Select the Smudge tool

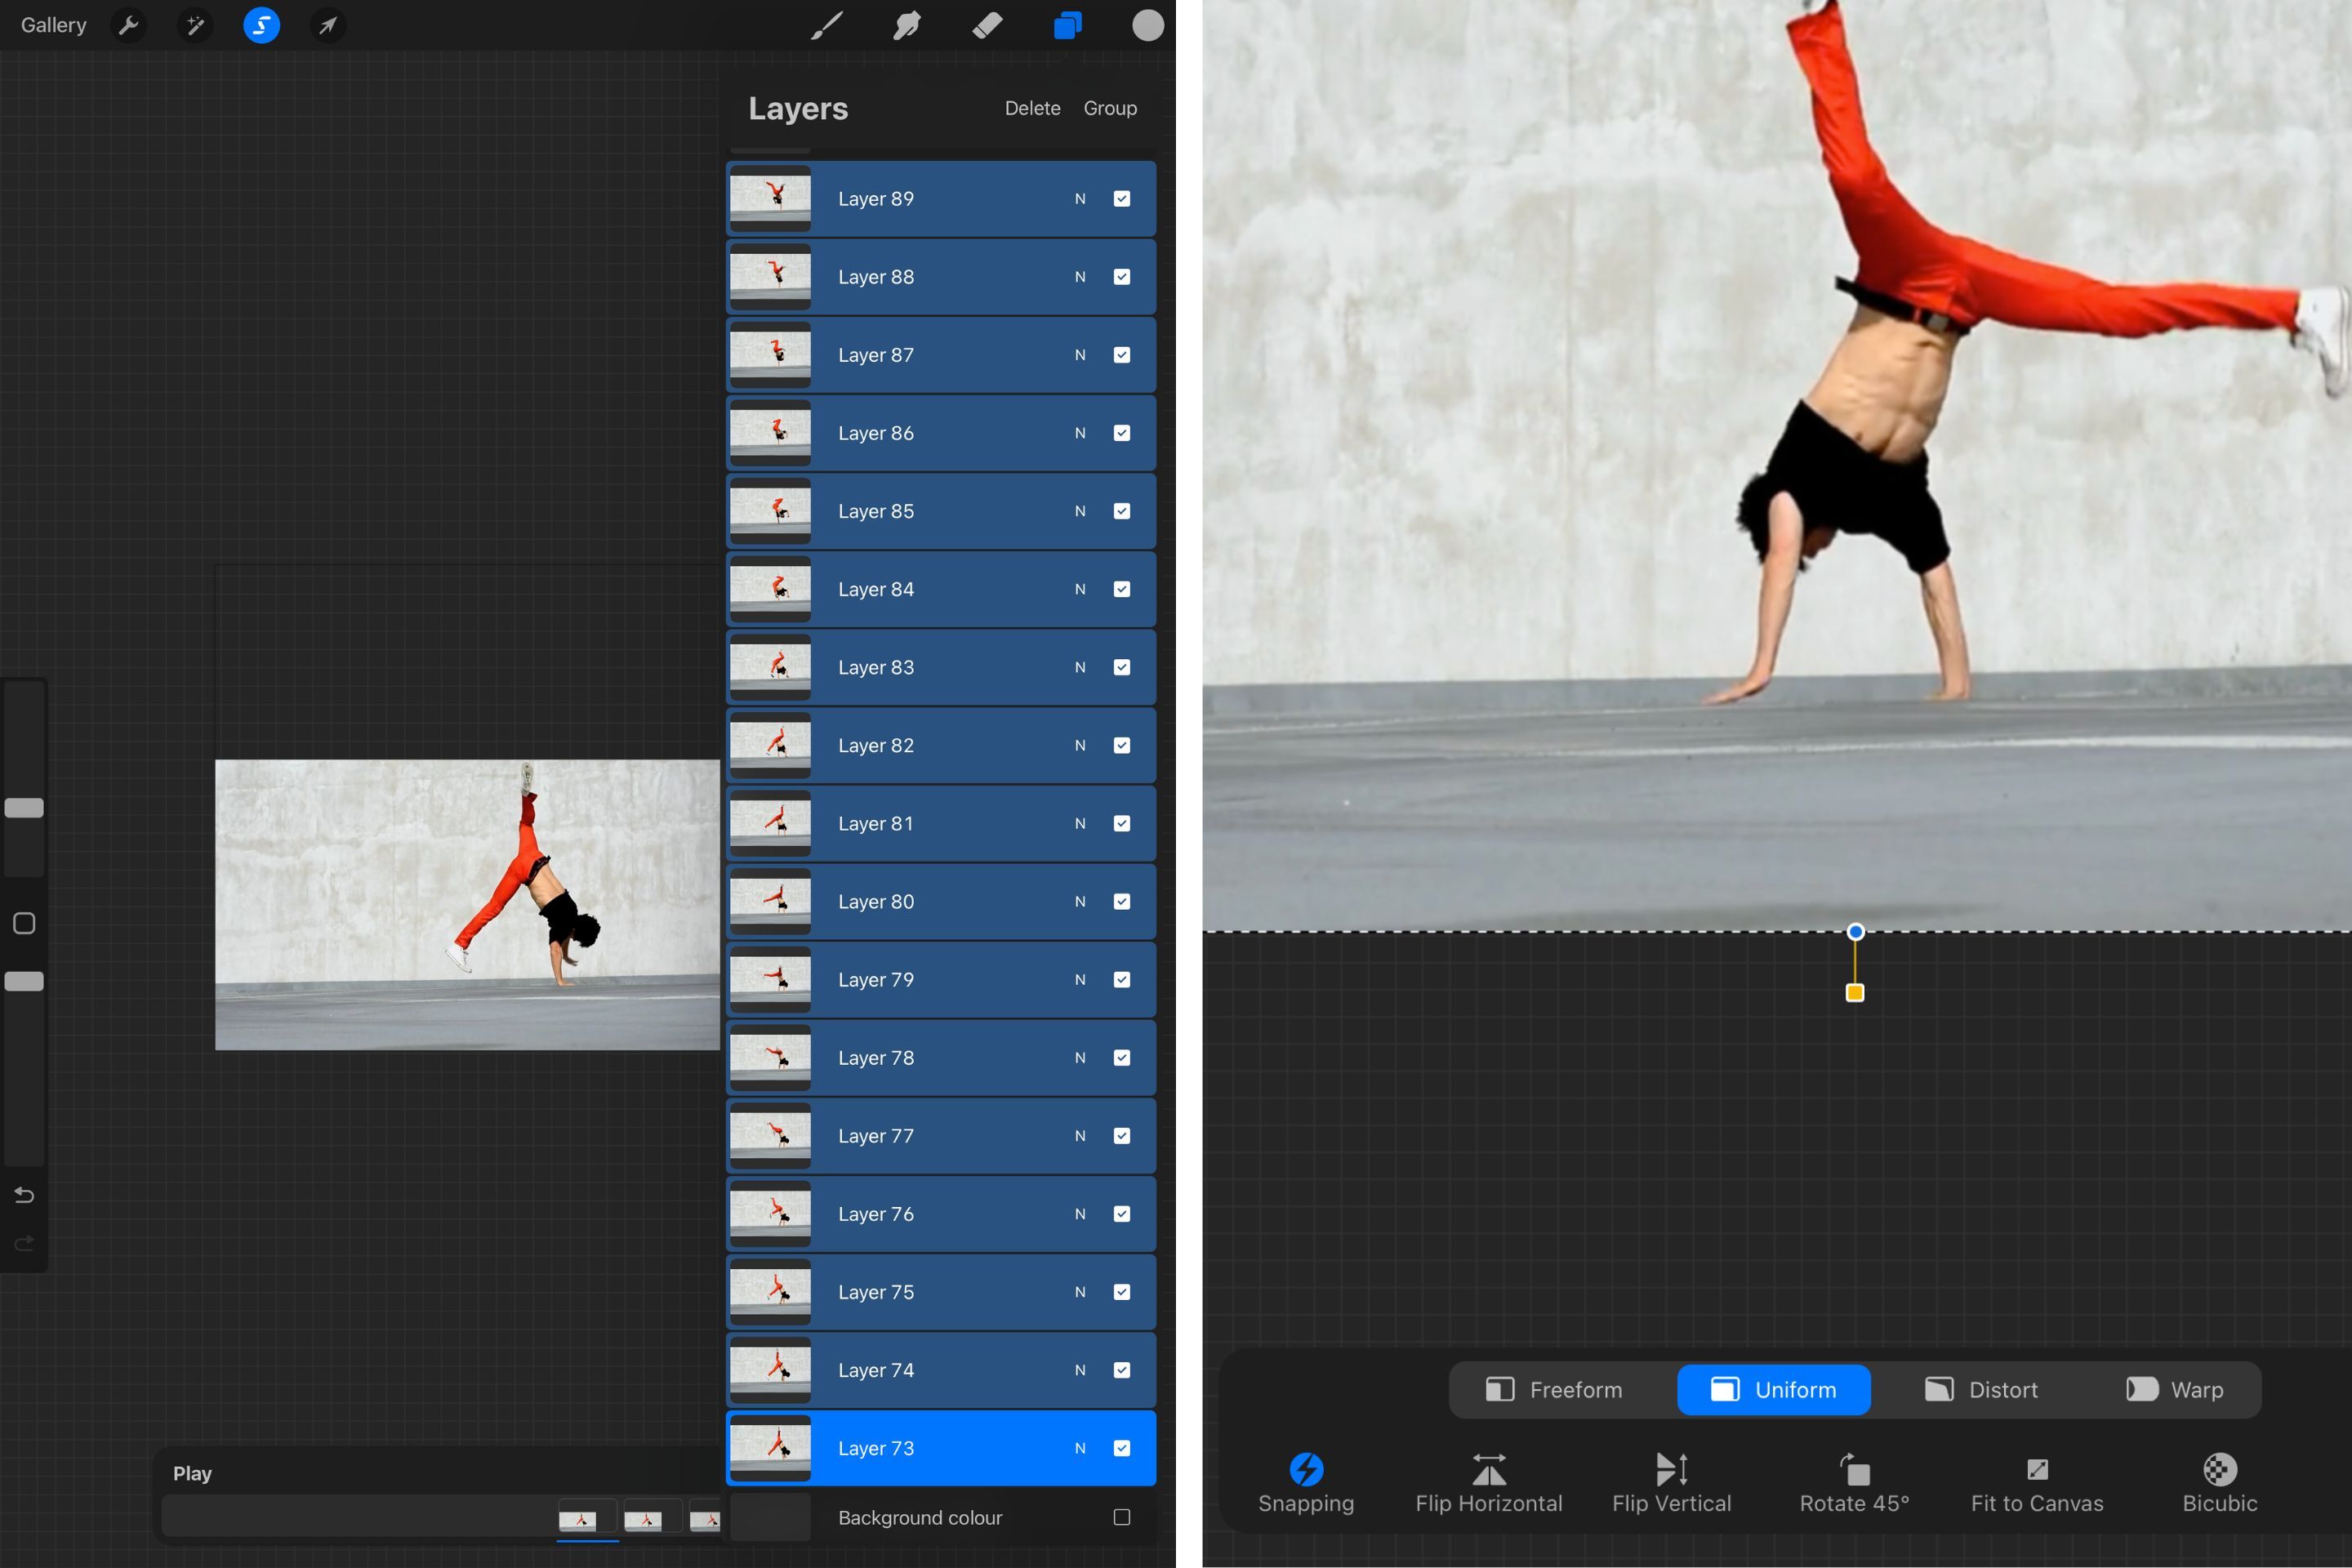[906, 25]
